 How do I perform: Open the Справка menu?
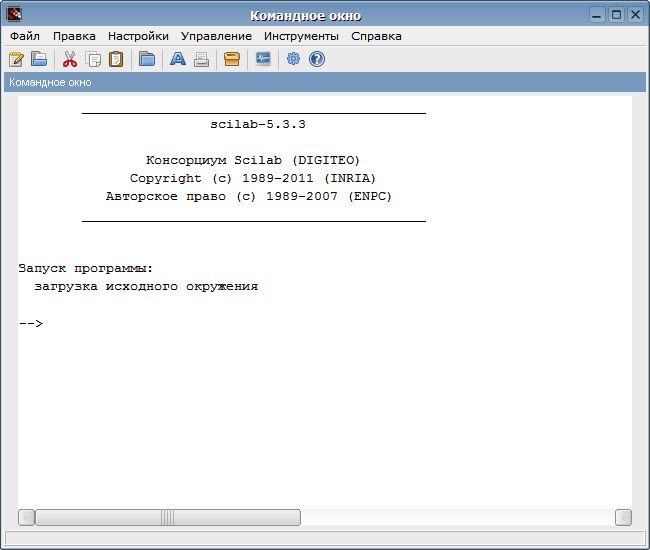click(x=376, y=36)
